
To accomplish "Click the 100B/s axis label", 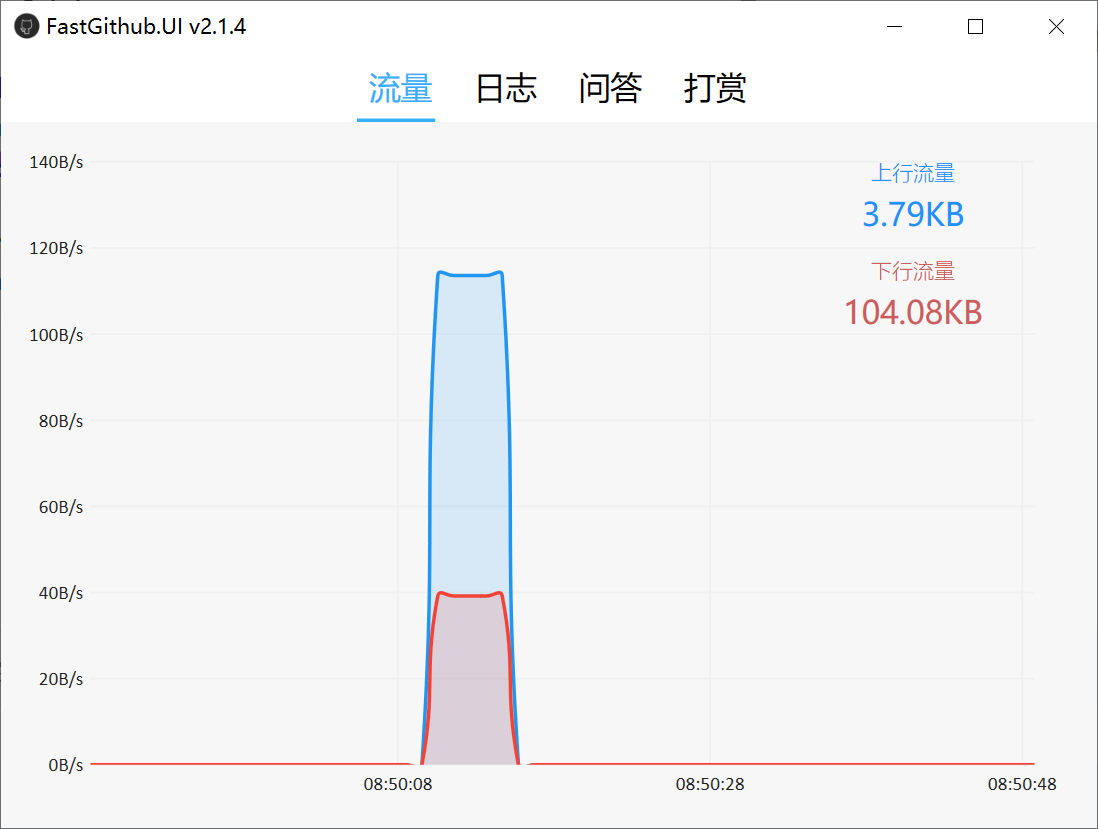I will (x=56, y=335).
